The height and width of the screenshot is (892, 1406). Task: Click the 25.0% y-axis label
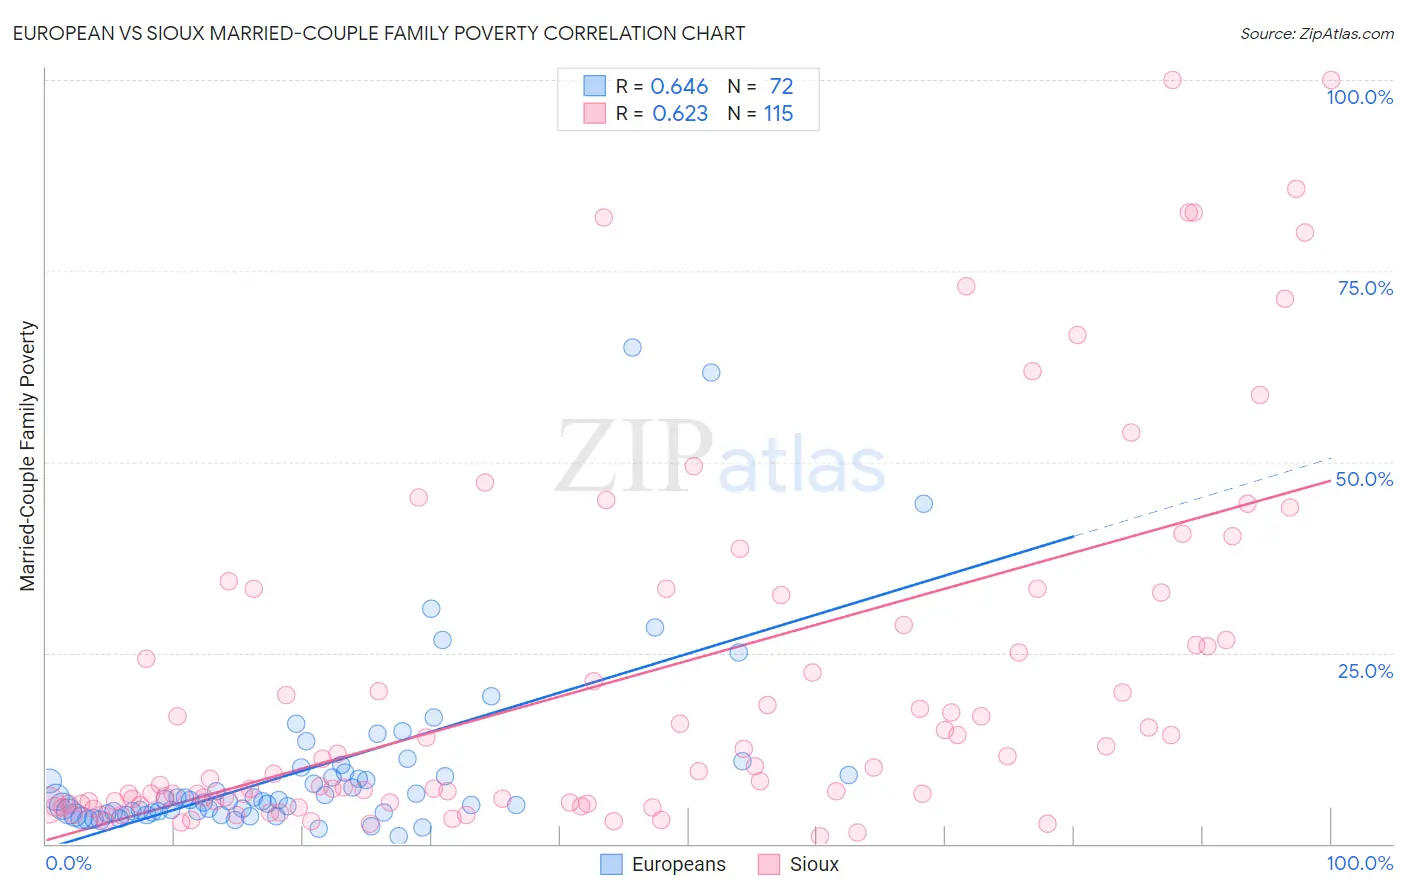[x=1365, y=671]
